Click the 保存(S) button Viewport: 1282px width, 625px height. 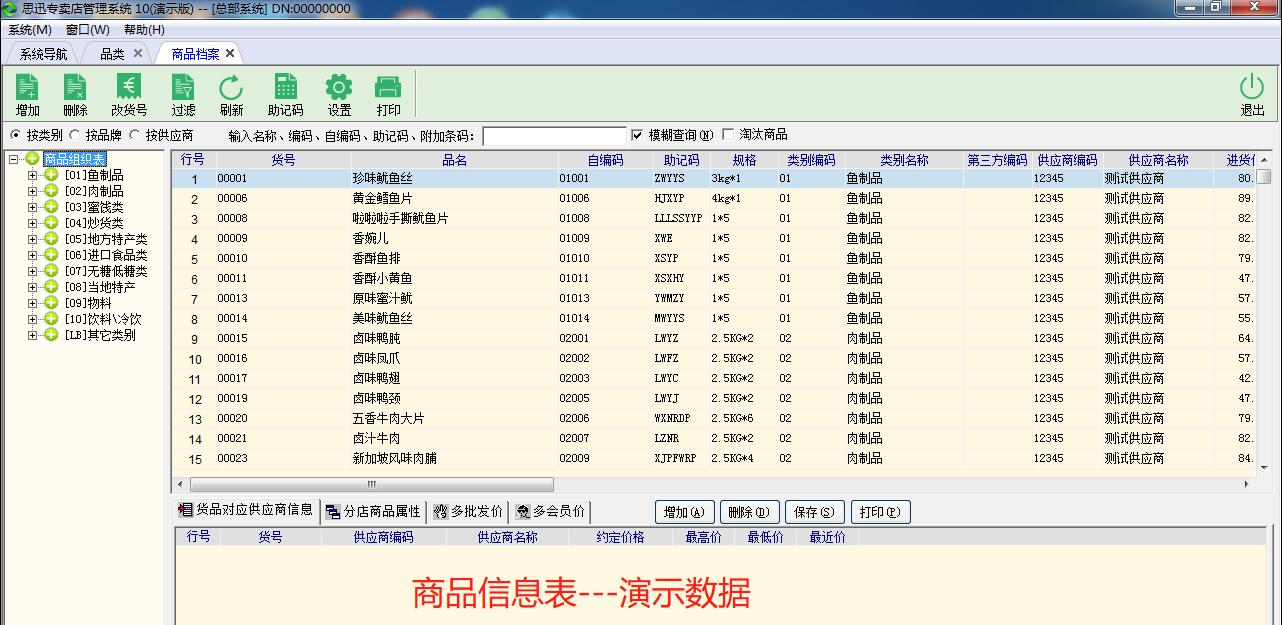(814, 511)
